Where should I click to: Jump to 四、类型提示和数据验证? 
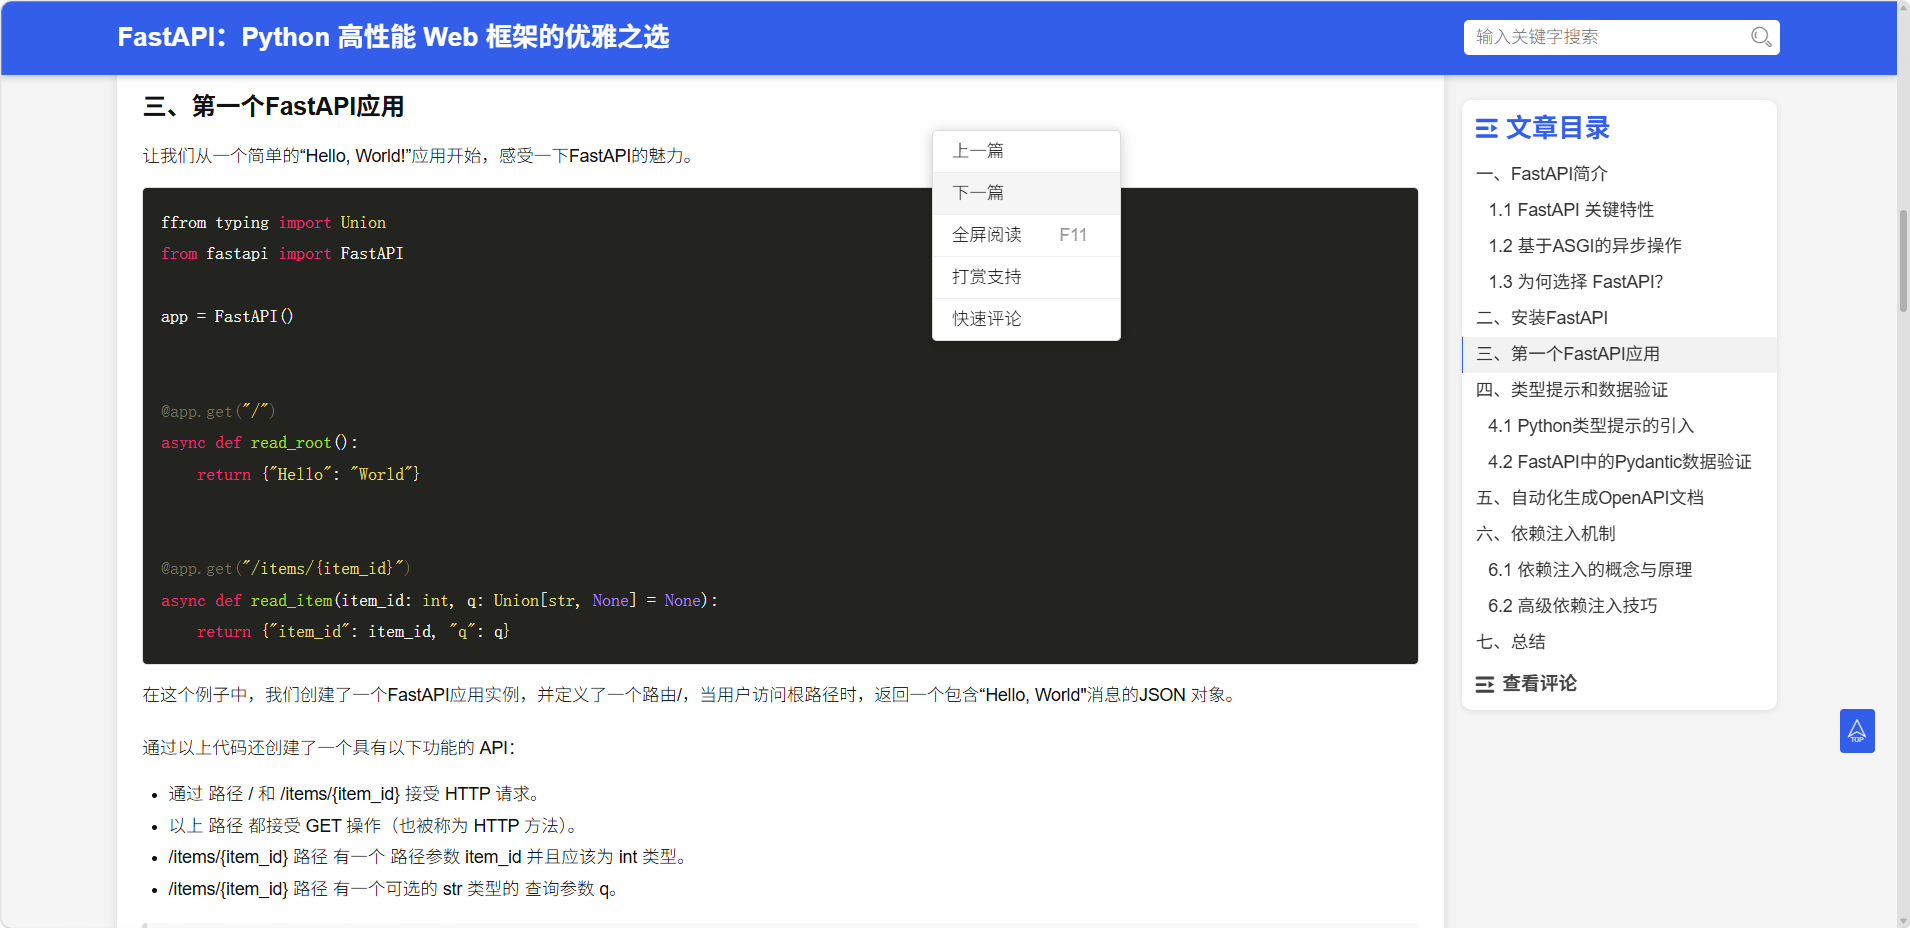pos(1572,390)
